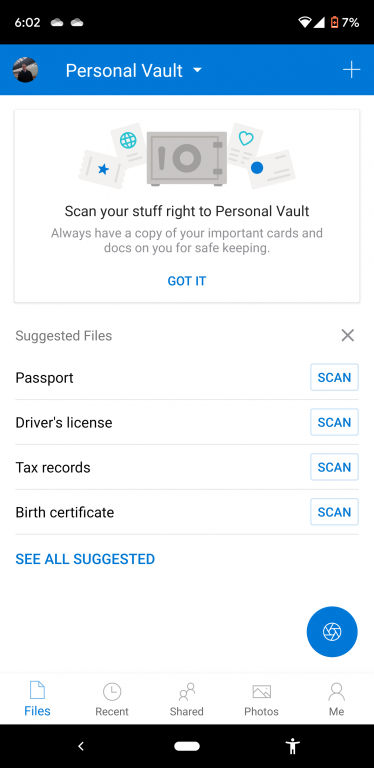Open the Shared tab

point(187,699)
